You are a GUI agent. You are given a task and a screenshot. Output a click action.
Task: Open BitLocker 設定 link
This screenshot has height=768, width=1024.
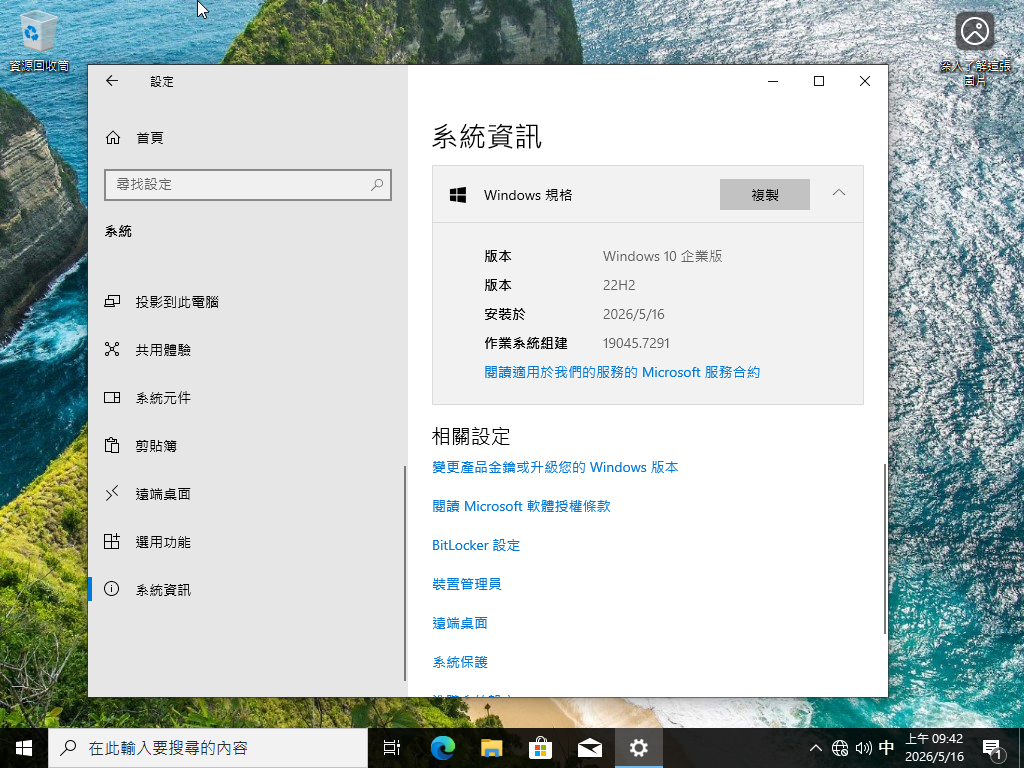[x=476, y=545]
